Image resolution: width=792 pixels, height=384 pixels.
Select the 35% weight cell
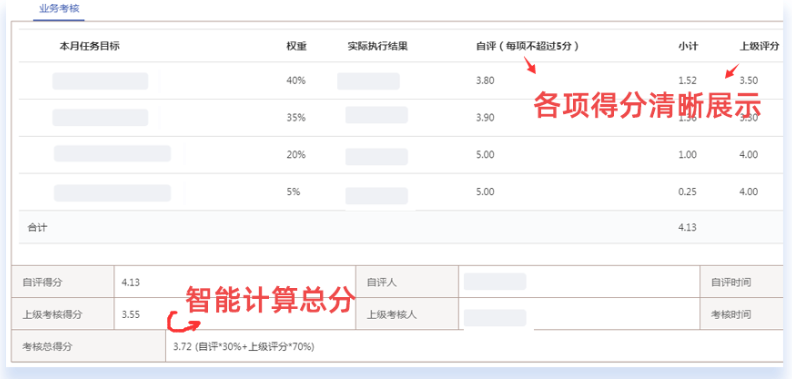(296, 118)
